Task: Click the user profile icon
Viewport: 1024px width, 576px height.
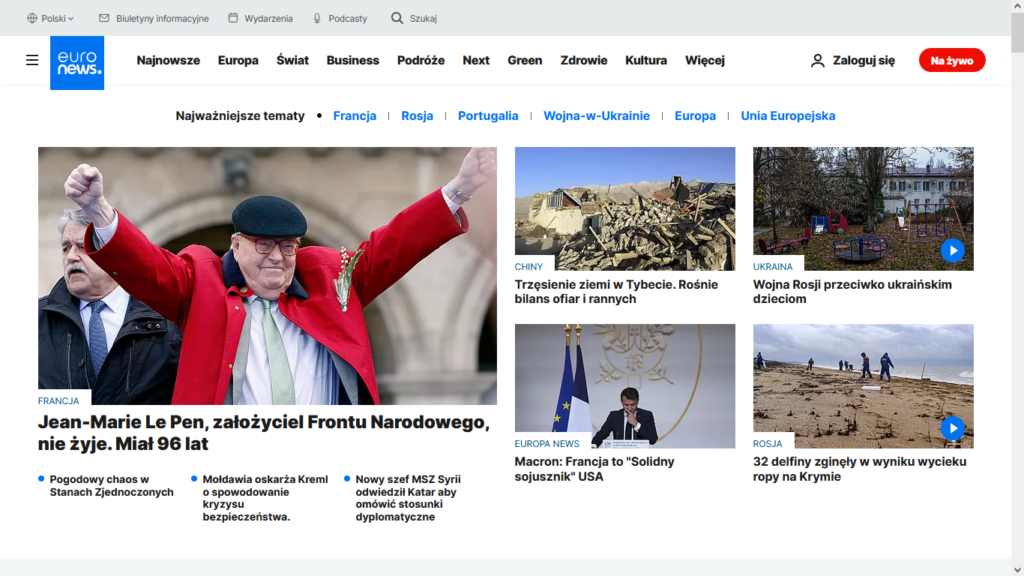Action: [818, 60]
